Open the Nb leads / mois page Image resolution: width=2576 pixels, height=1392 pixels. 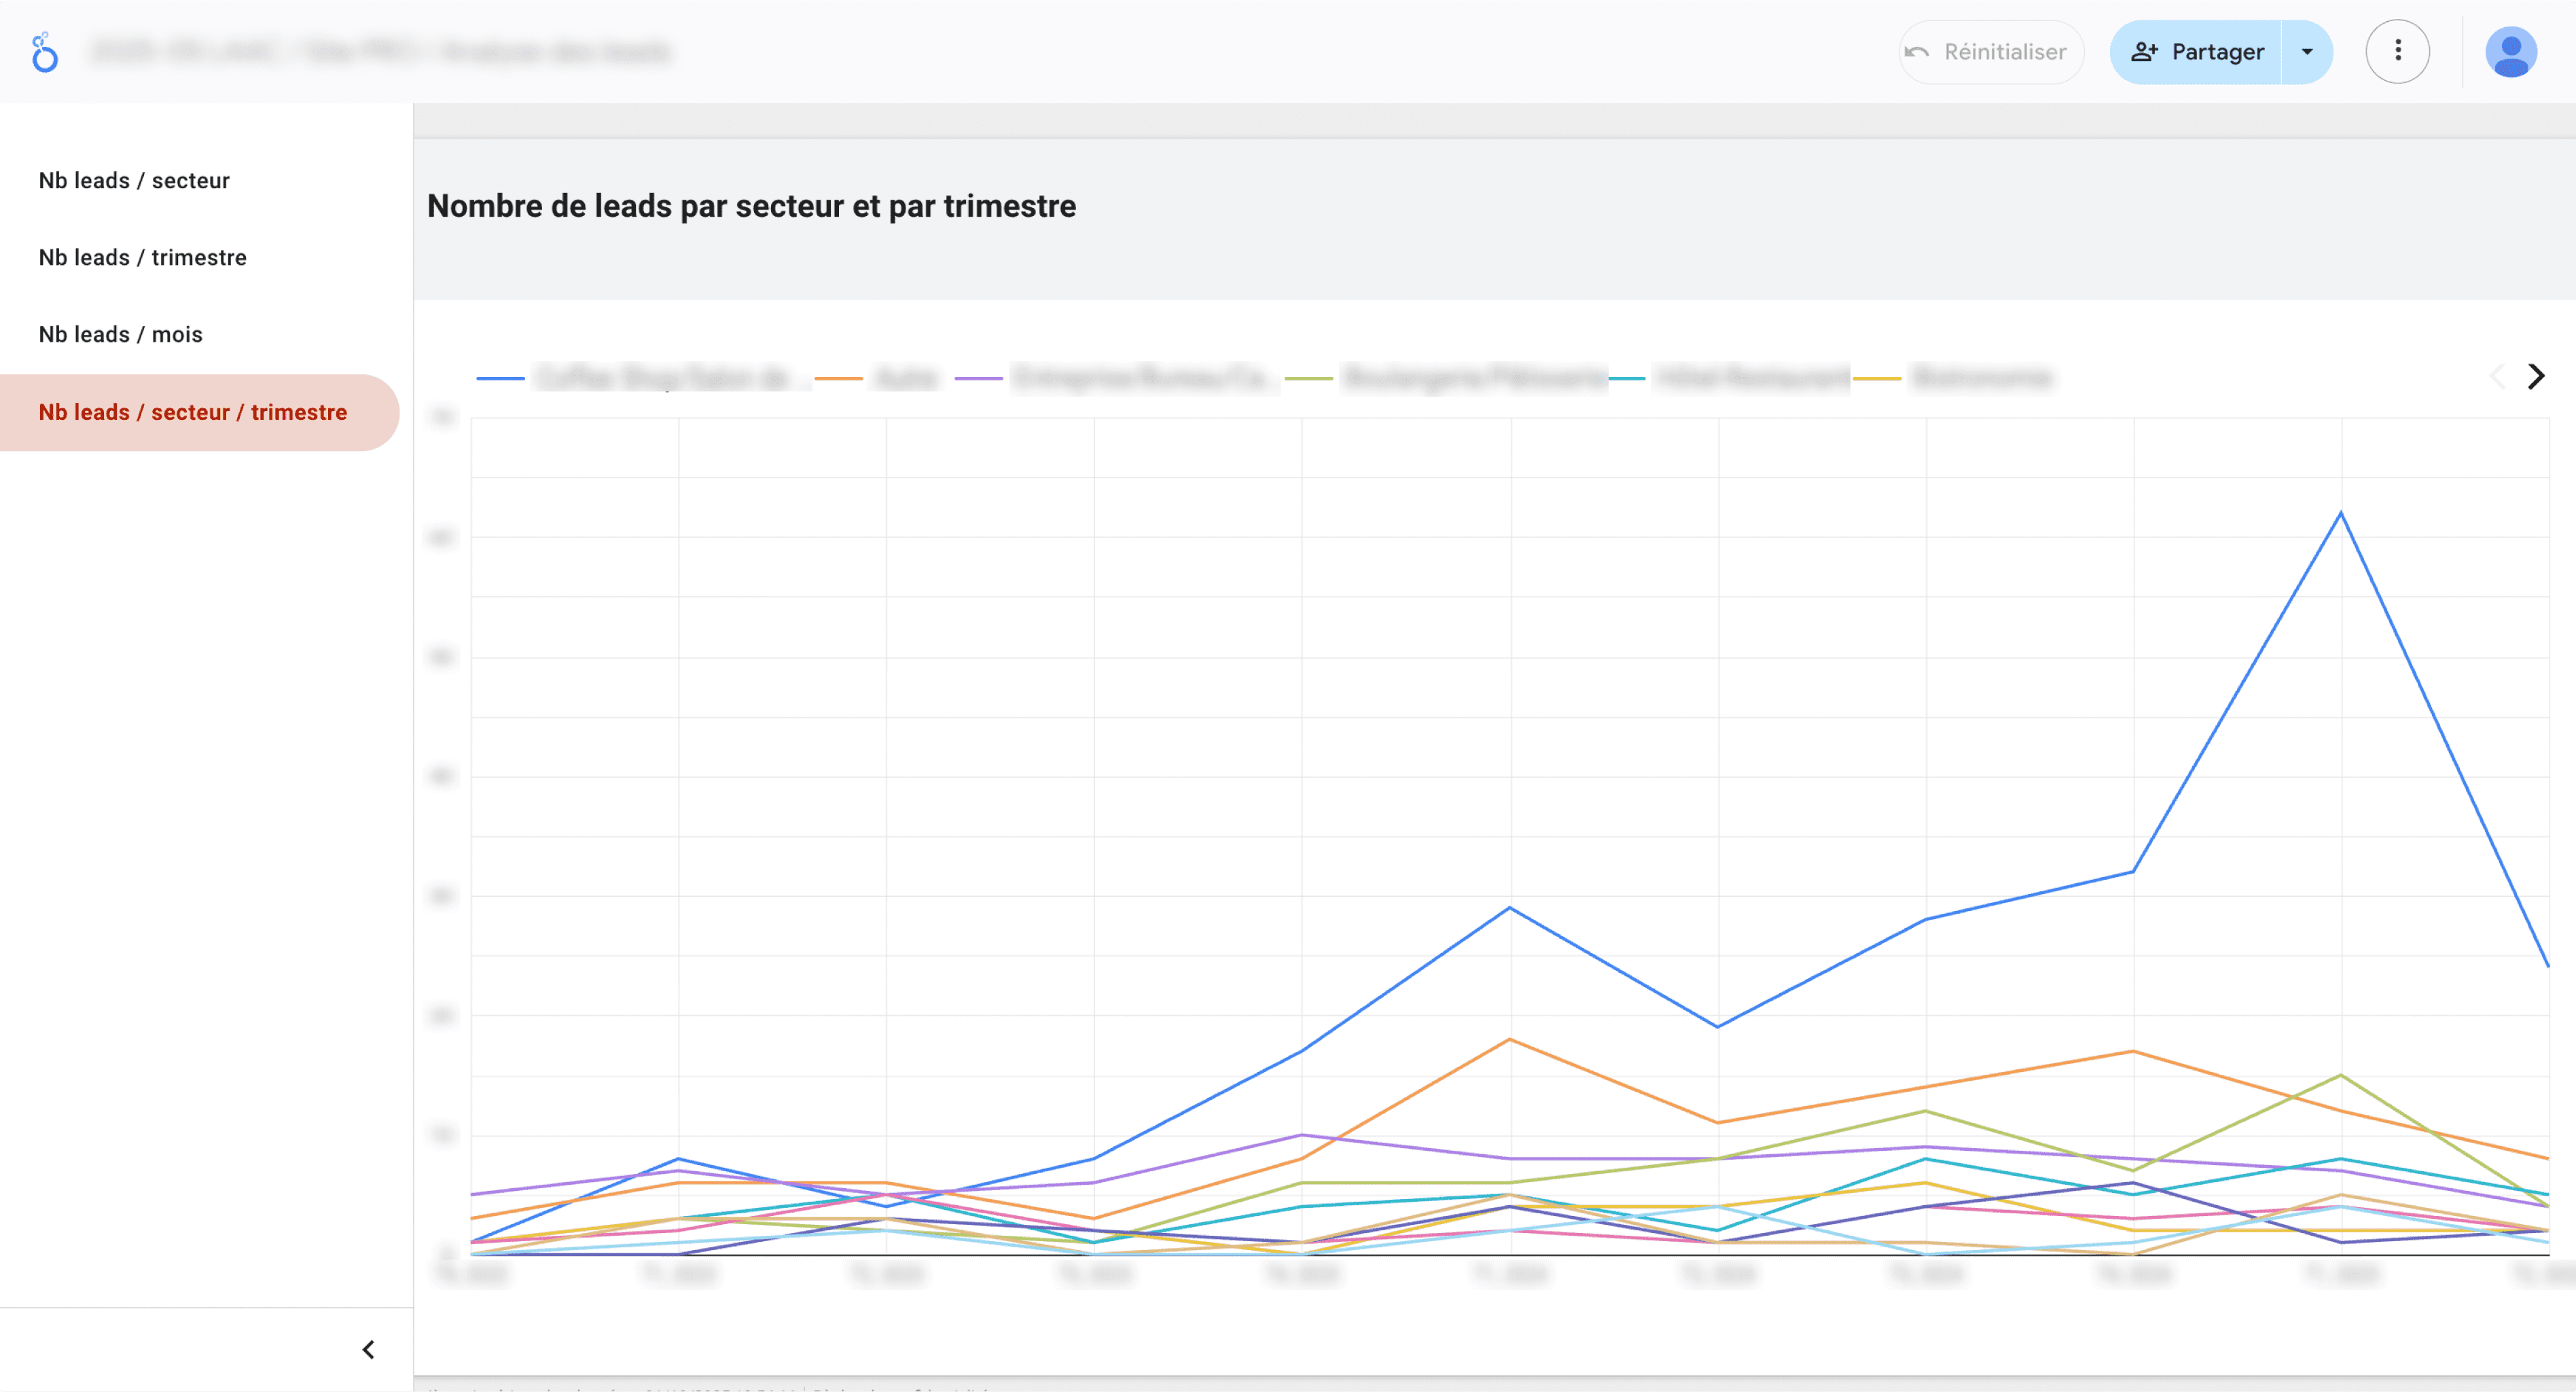pyautogui.click(x=120, y=335)
